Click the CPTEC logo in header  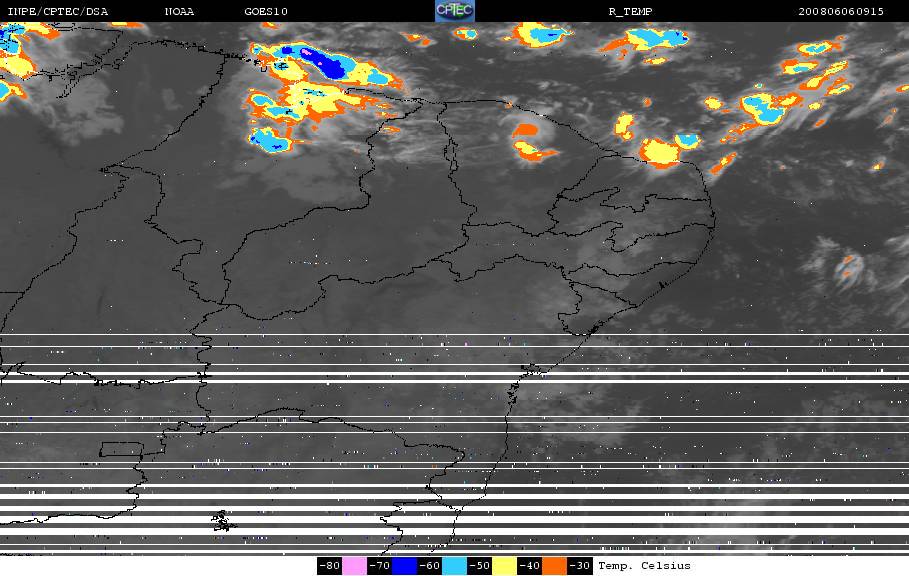tap(454, 11)
